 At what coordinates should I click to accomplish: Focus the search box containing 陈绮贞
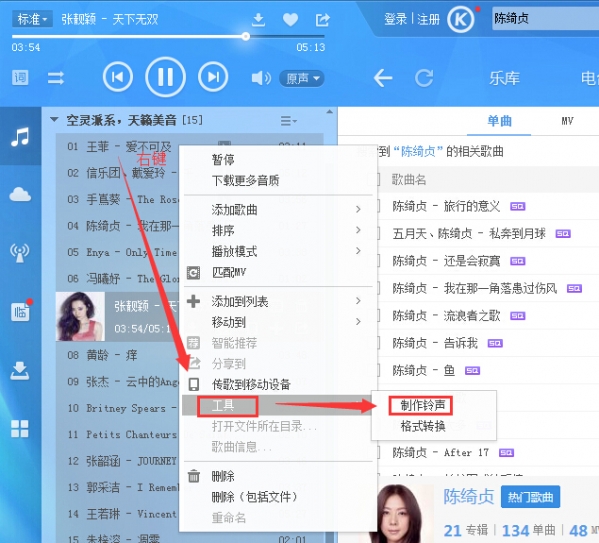(x=546, y=18)
